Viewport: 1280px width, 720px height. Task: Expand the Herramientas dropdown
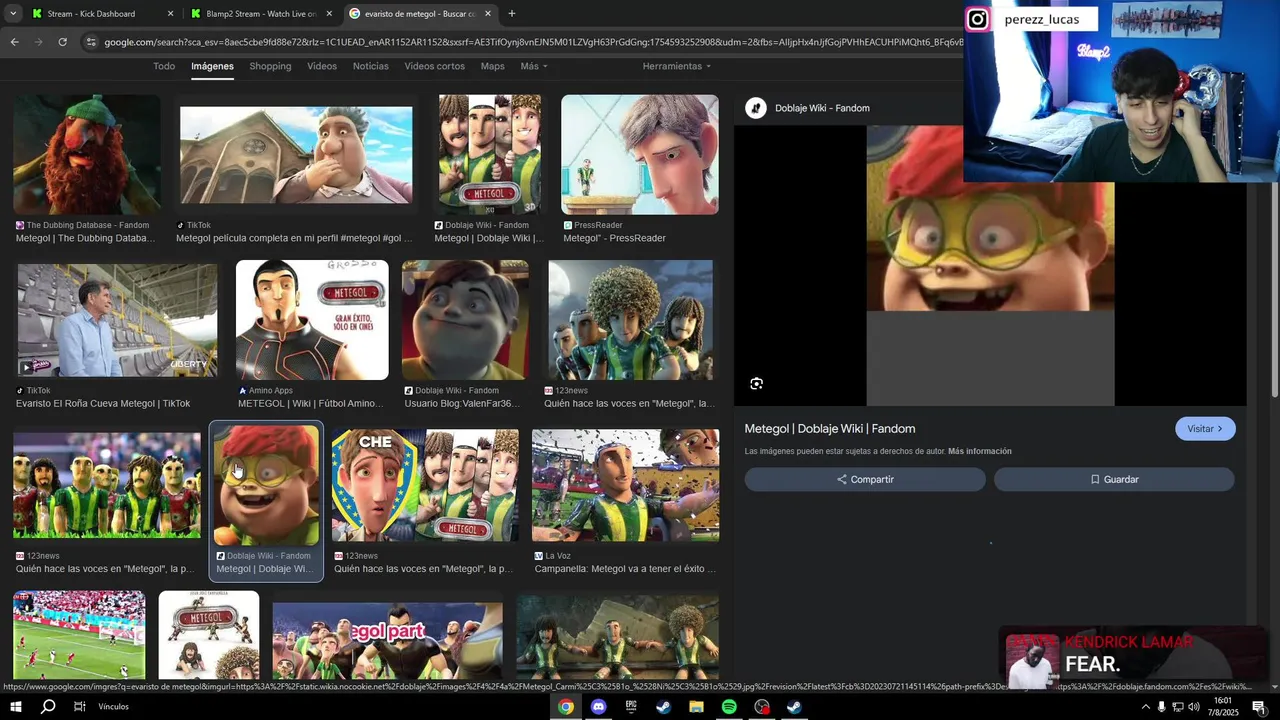tap(676, 66)
